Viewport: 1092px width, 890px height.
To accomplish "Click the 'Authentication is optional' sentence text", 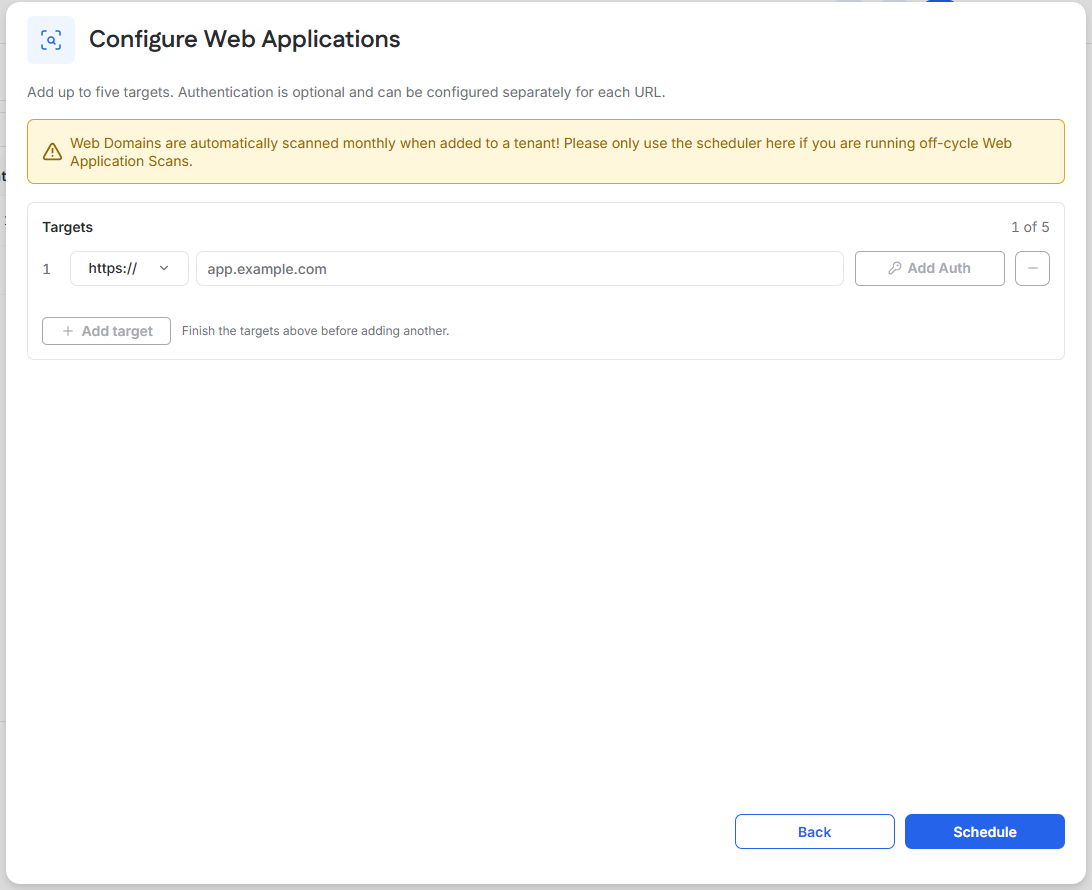I will (x=422, y=92).
